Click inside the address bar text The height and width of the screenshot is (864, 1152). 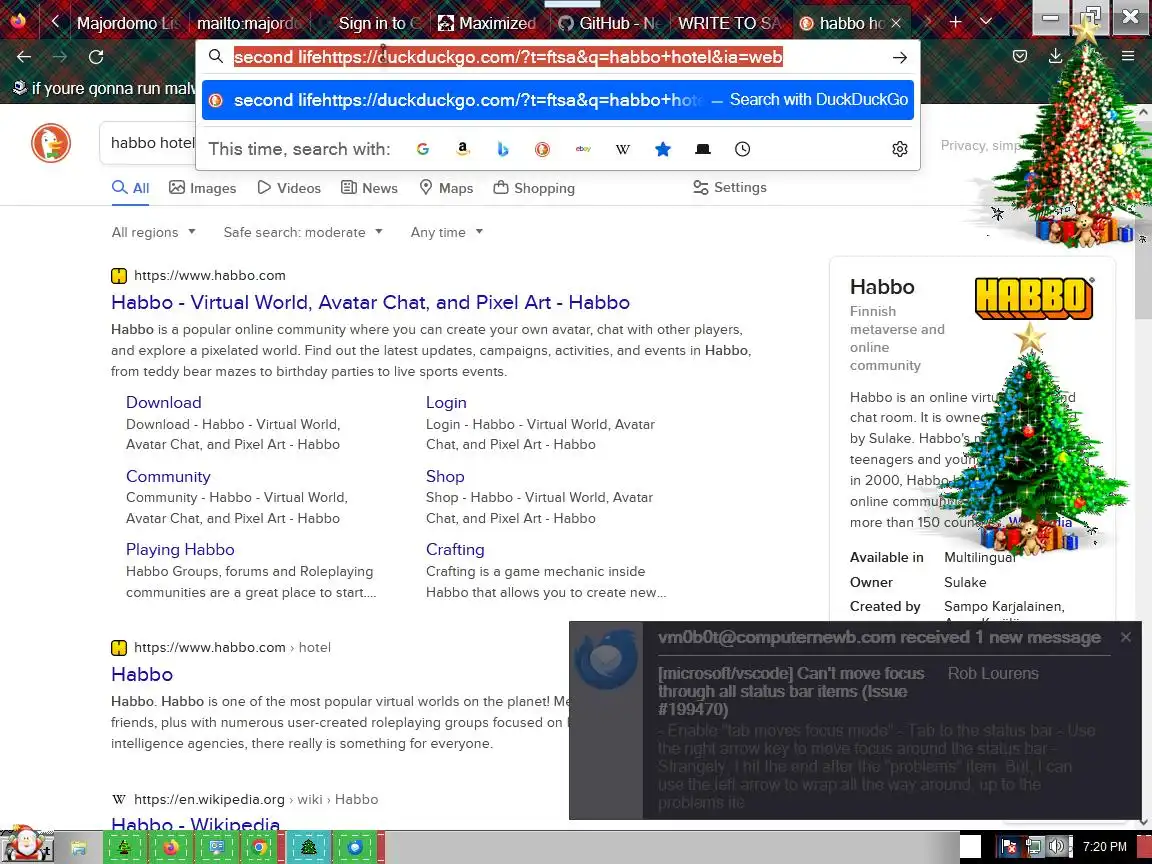[508, 57]
